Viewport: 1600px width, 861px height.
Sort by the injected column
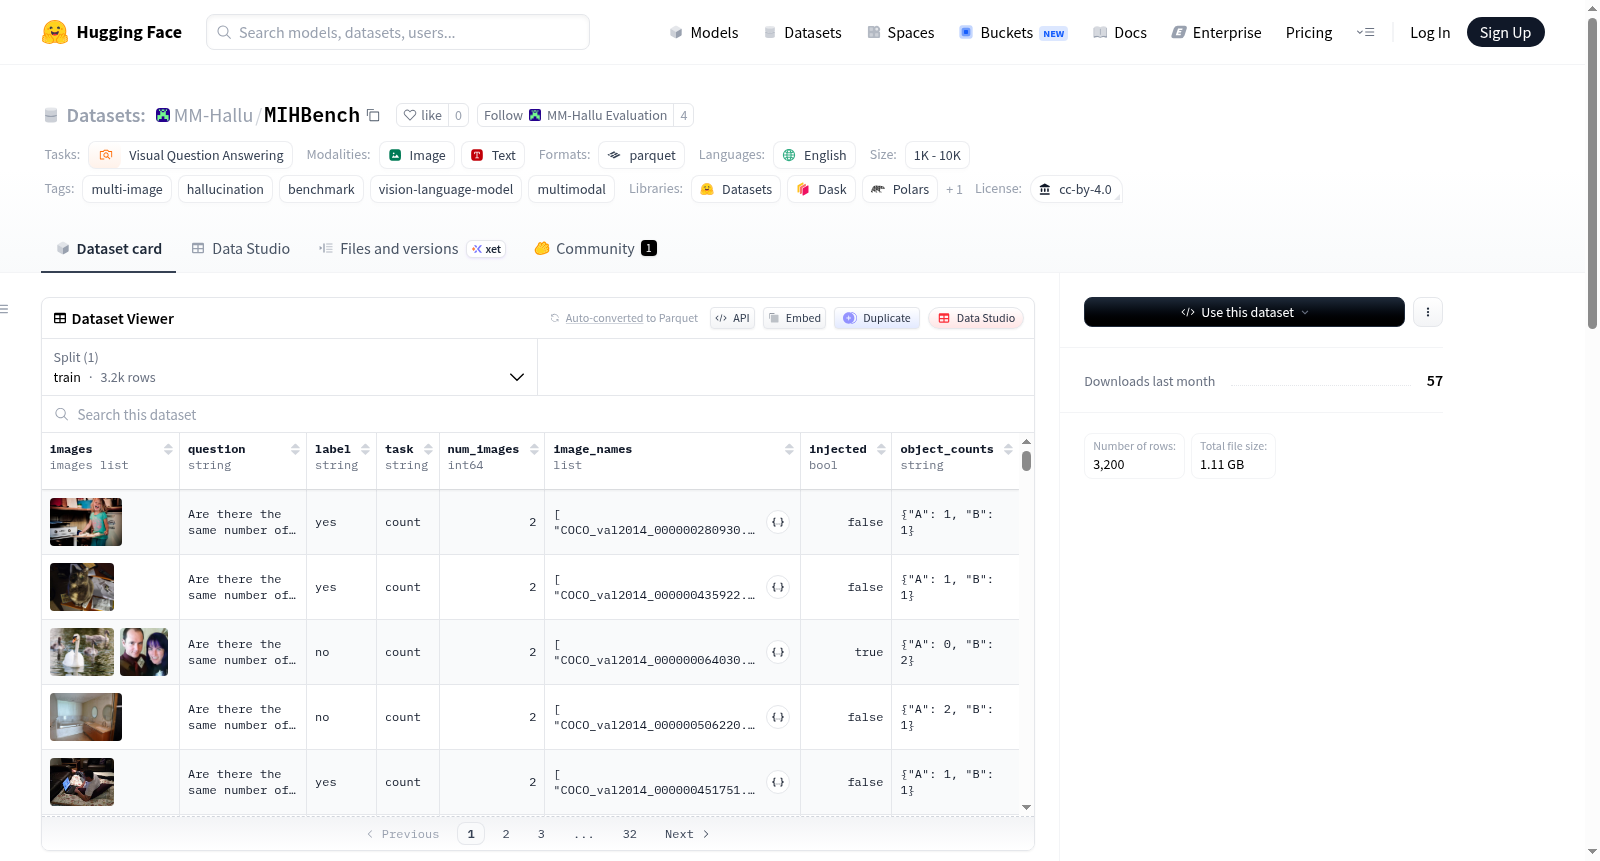pos(881,449)
